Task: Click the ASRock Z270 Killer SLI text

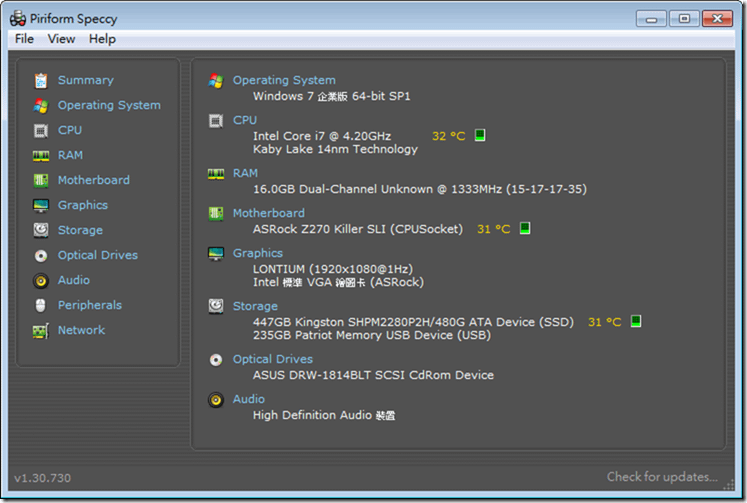Action: 358,229
